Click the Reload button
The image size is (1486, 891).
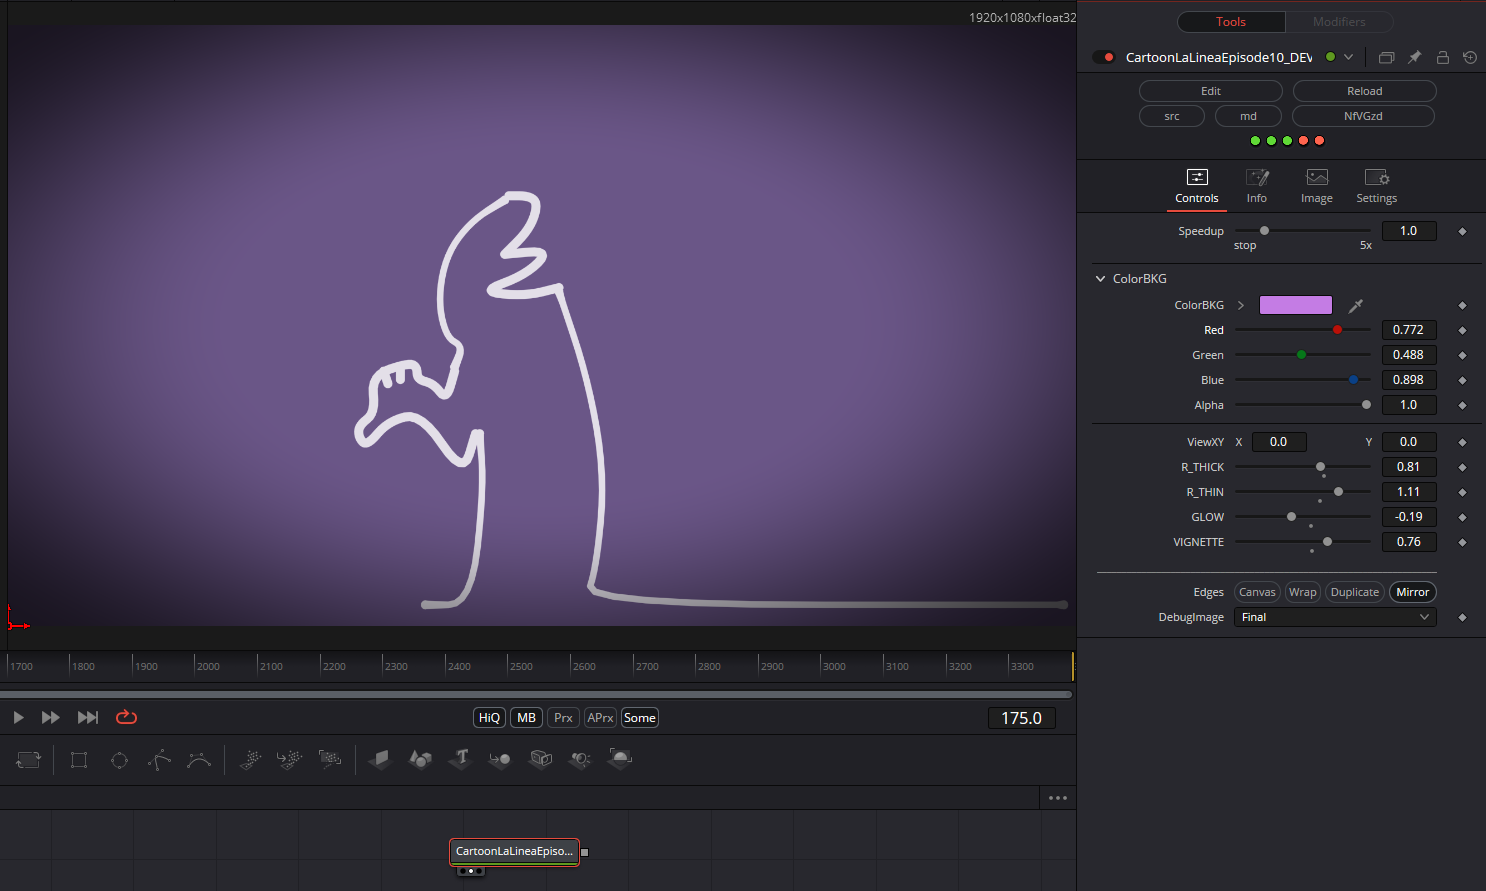click(x=1365, y=91)
